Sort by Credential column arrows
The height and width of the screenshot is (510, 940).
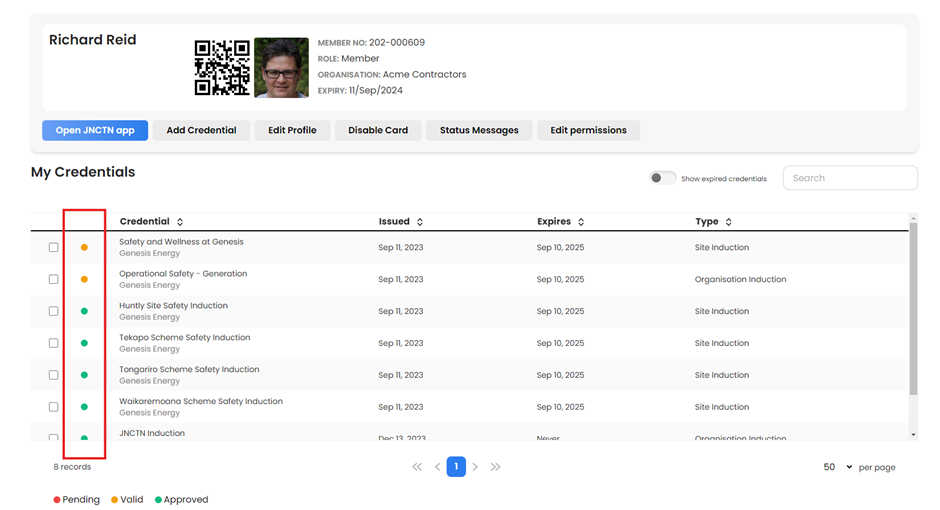pos(180,222)
